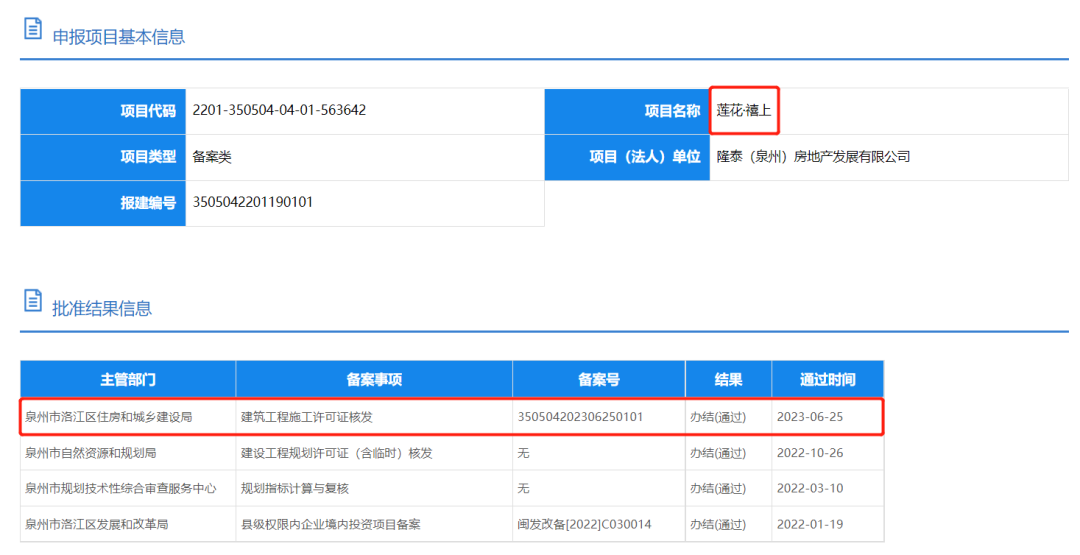
Task: Select the 建筑工程施工许可证核发 item
Action: 307,417
